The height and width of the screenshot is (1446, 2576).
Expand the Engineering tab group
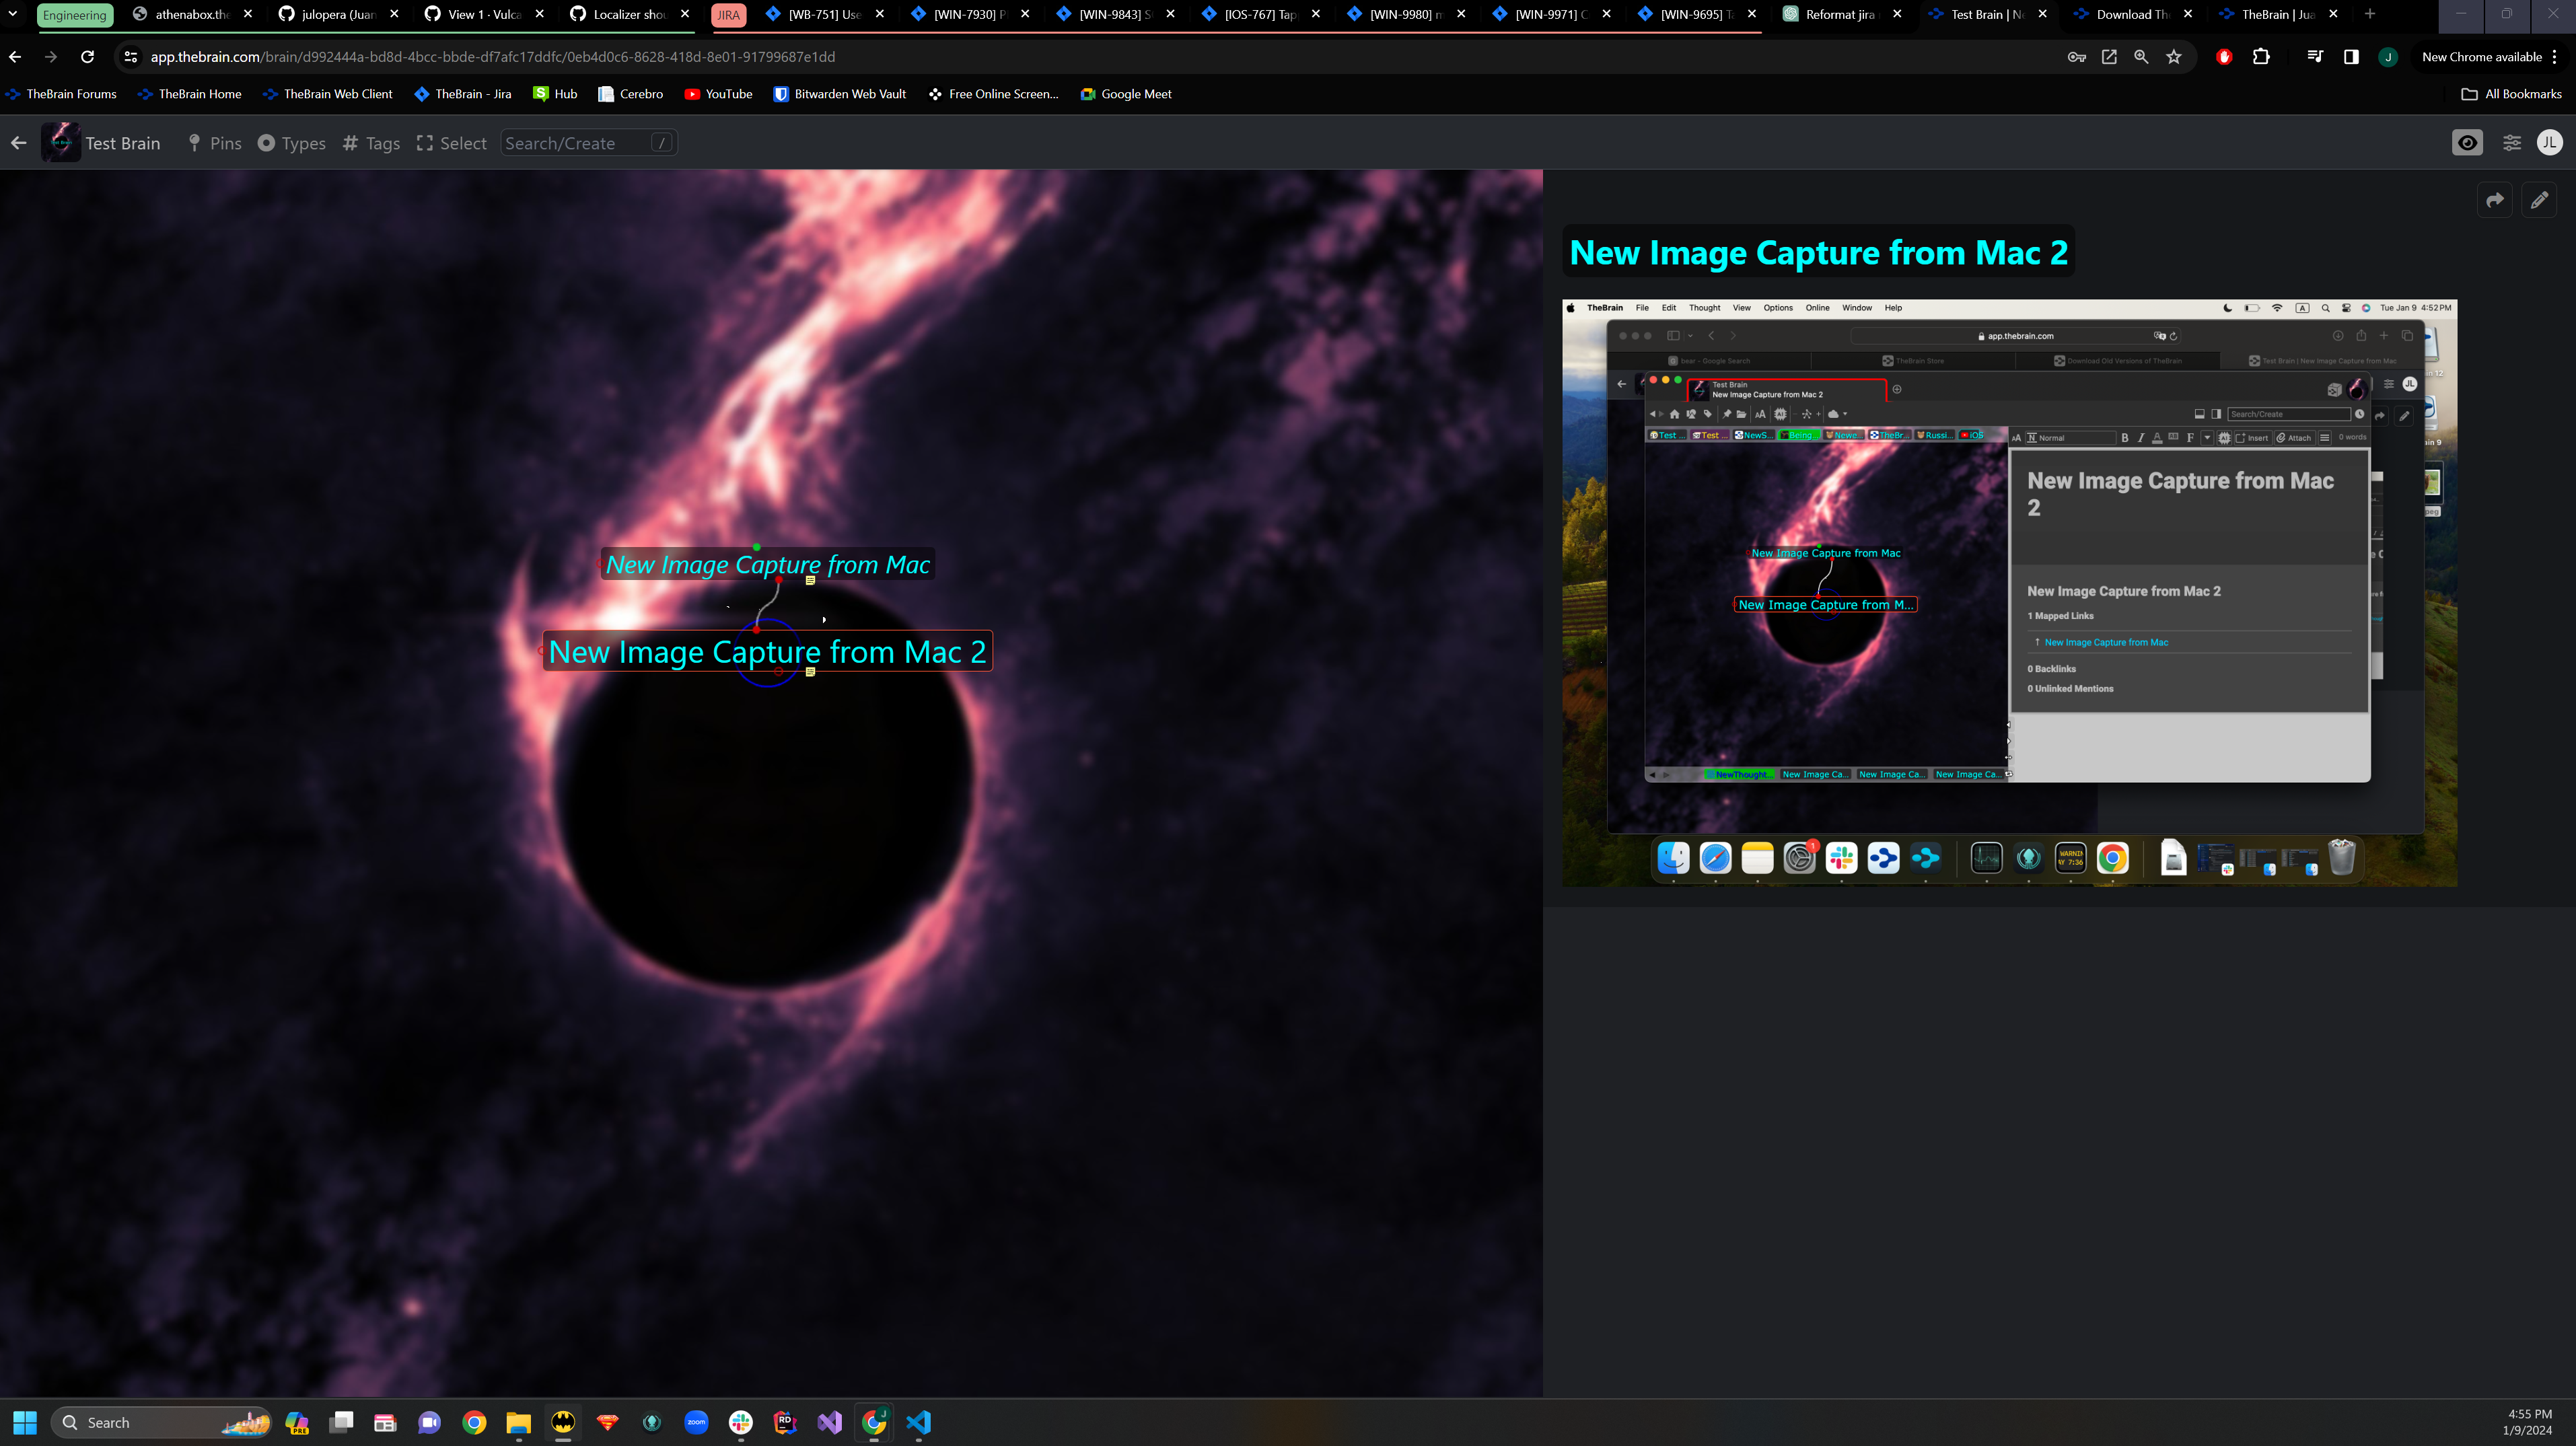click(74, 15)
